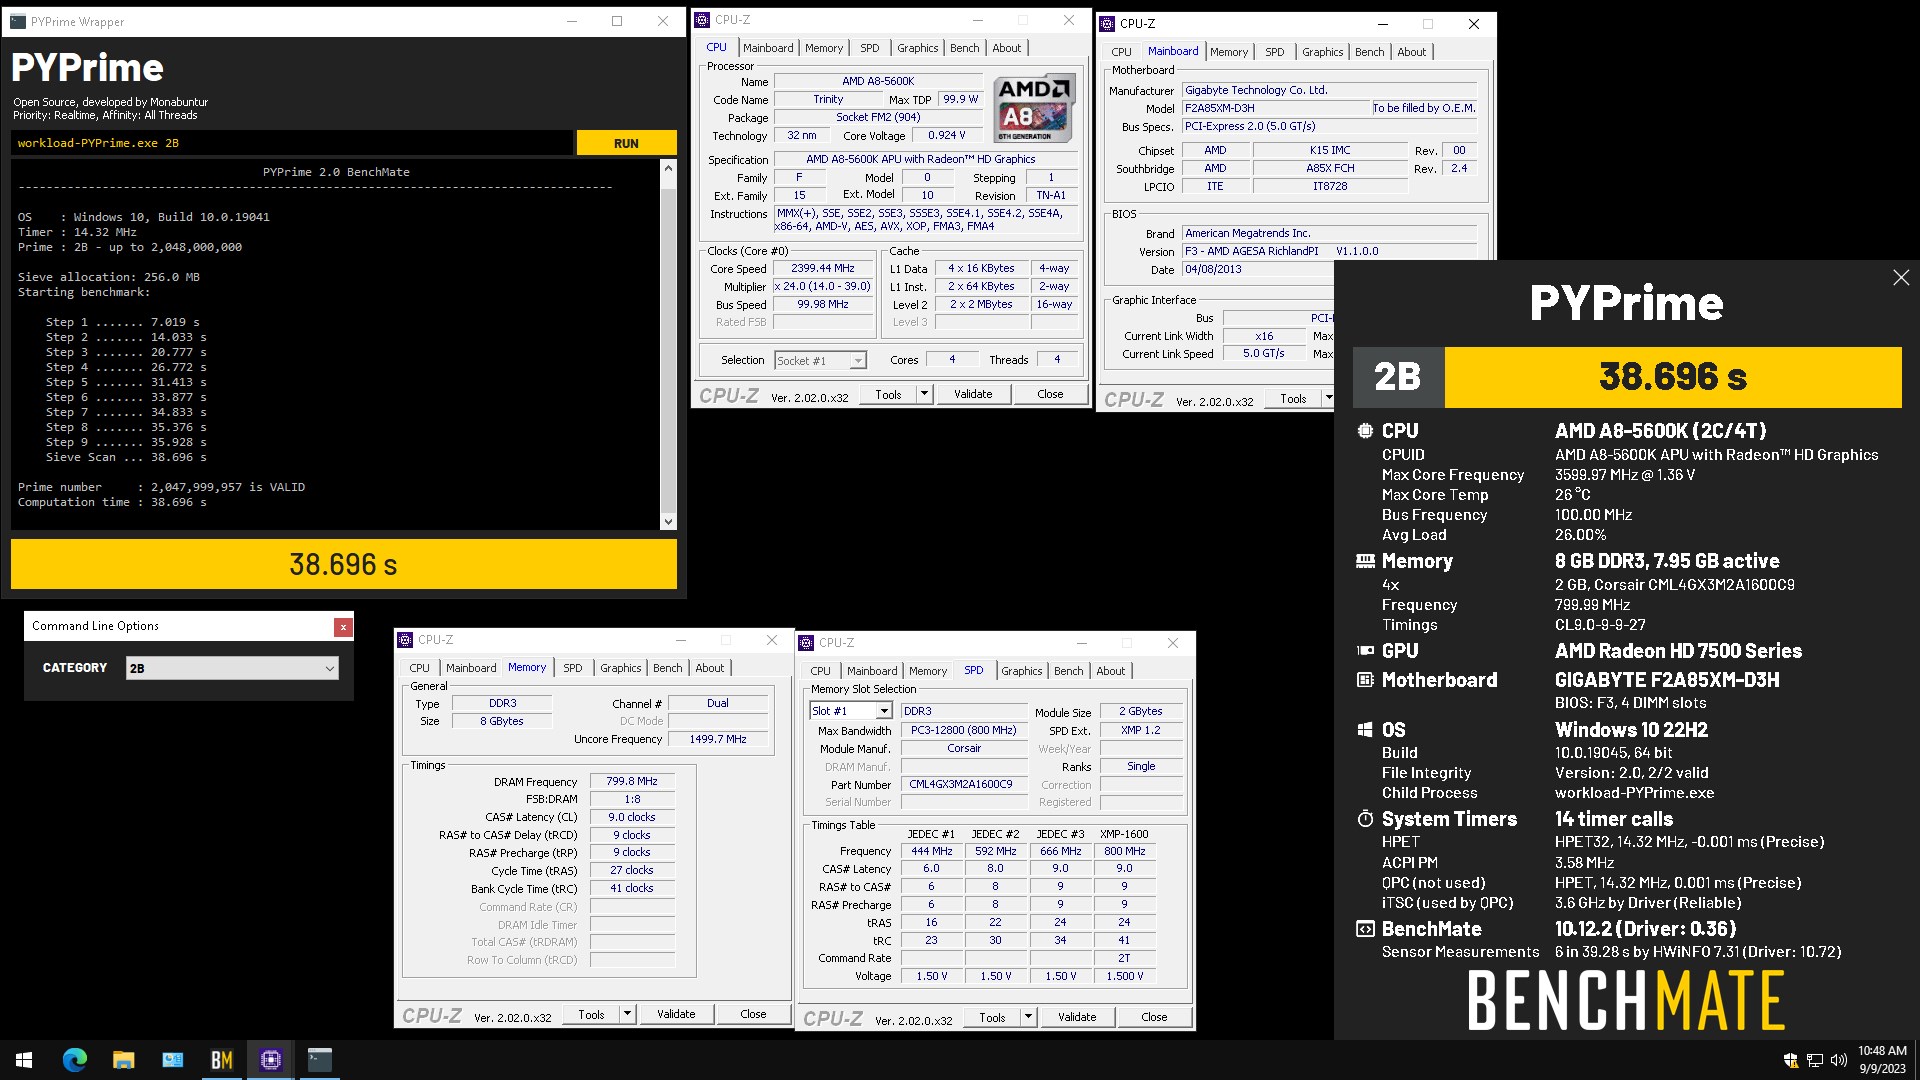Switch to Graphics tab in CPU-Z Mainboard window
The width and height of the screenshot is (1920, 1080).
pos(1322,52)
